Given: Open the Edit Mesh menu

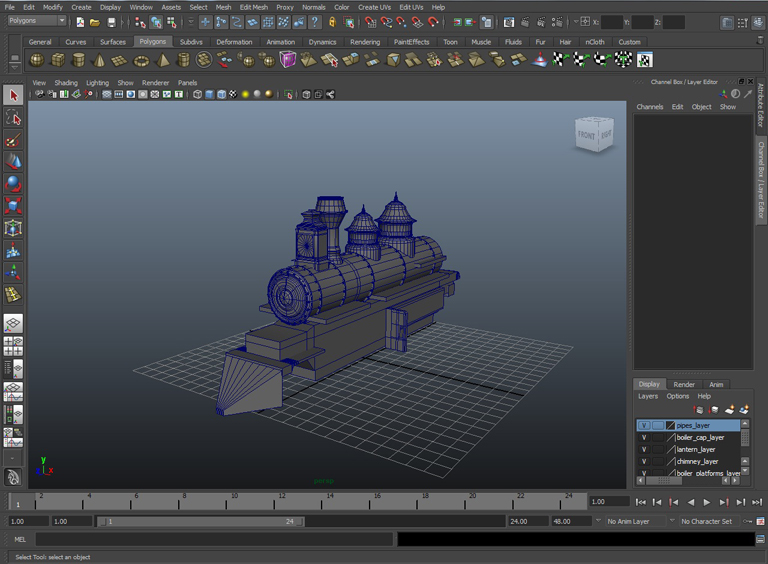Looking at the screenshot, I should click(x=253, y=7).
